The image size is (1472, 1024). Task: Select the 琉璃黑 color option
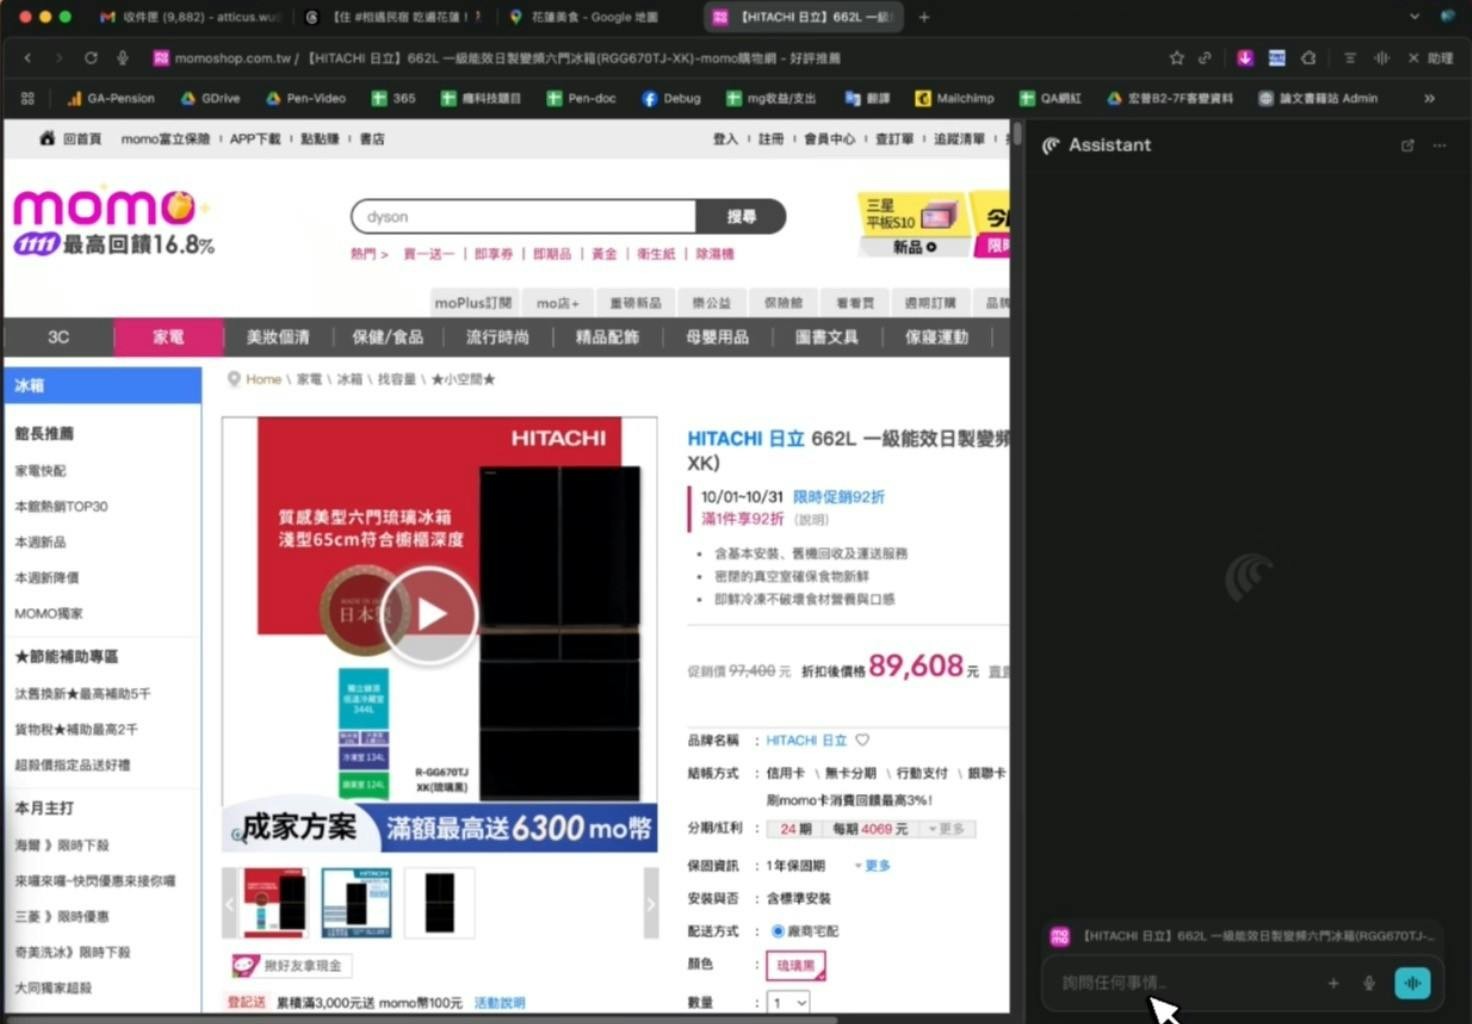[x=795, y=965]
